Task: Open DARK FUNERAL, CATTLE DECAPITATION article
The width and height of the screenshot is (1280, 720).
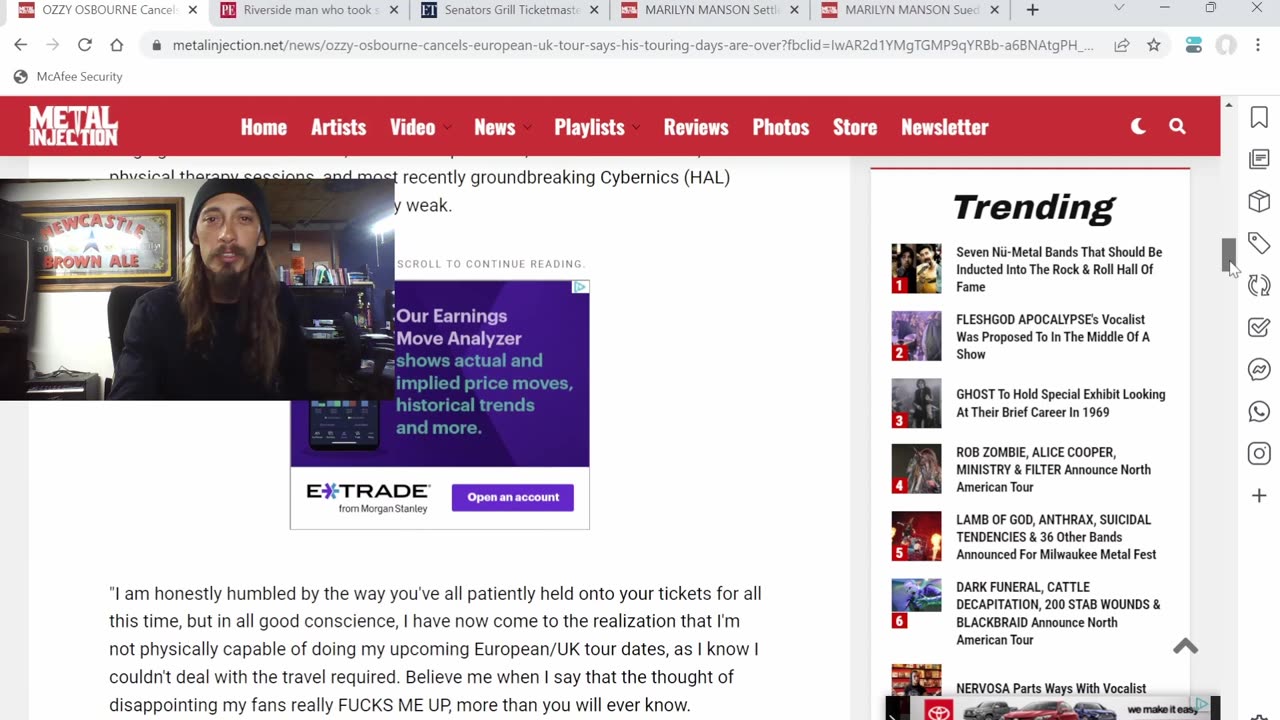Action: pyautogui.click(x=1058, y=613)
